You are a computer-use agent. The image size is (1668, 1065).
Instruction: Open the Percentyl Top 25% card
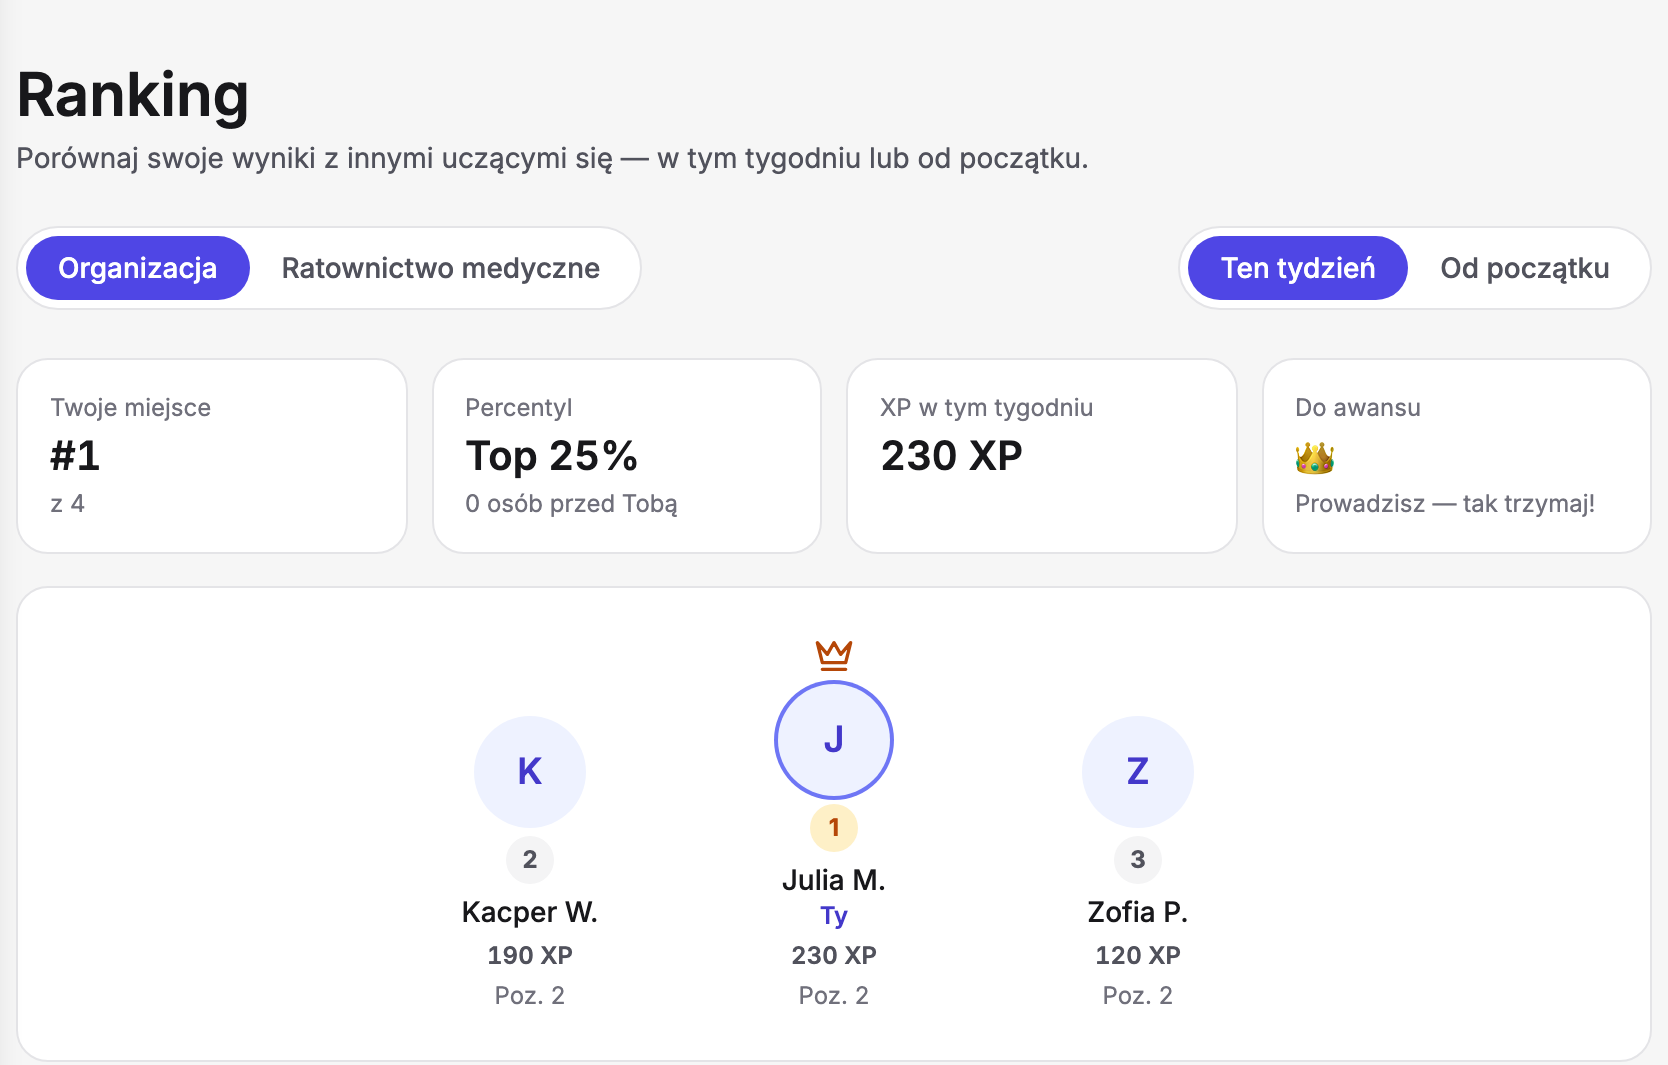click(627, 456)
